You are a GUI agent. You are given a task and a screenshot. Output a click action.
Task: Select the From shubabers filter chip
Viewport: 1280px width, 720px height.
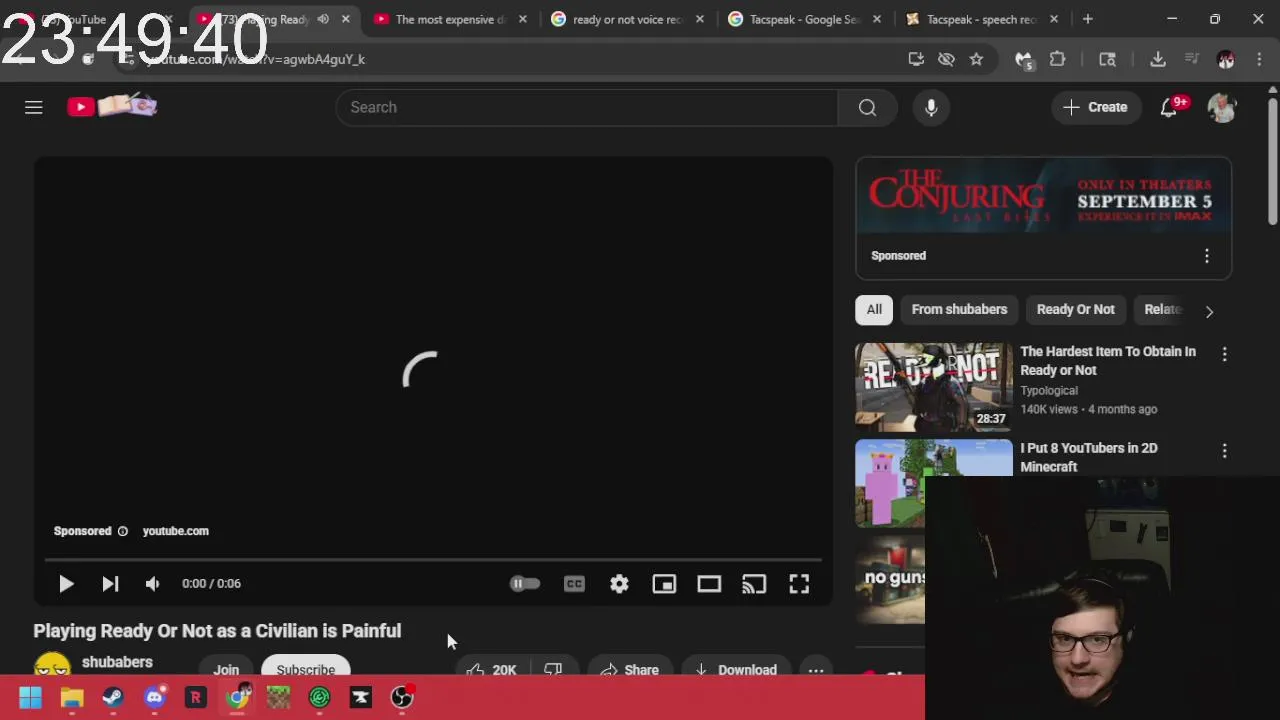pos(959,310)
